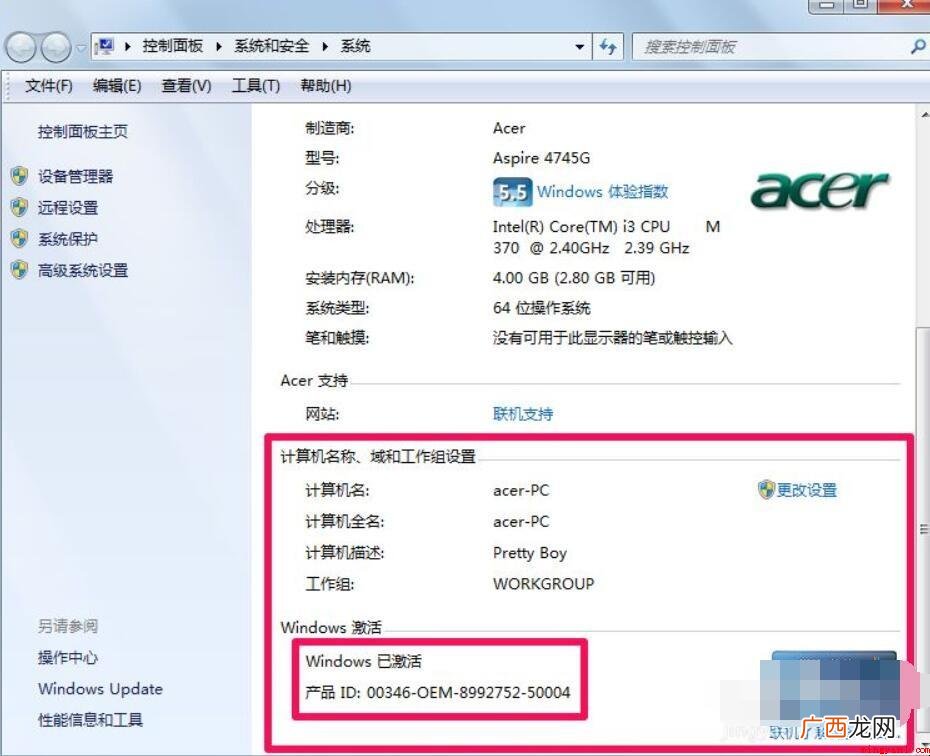Screen dimensions: 930x756
Task: Select the Aspire 4745G model text
Action: [542, 158]
